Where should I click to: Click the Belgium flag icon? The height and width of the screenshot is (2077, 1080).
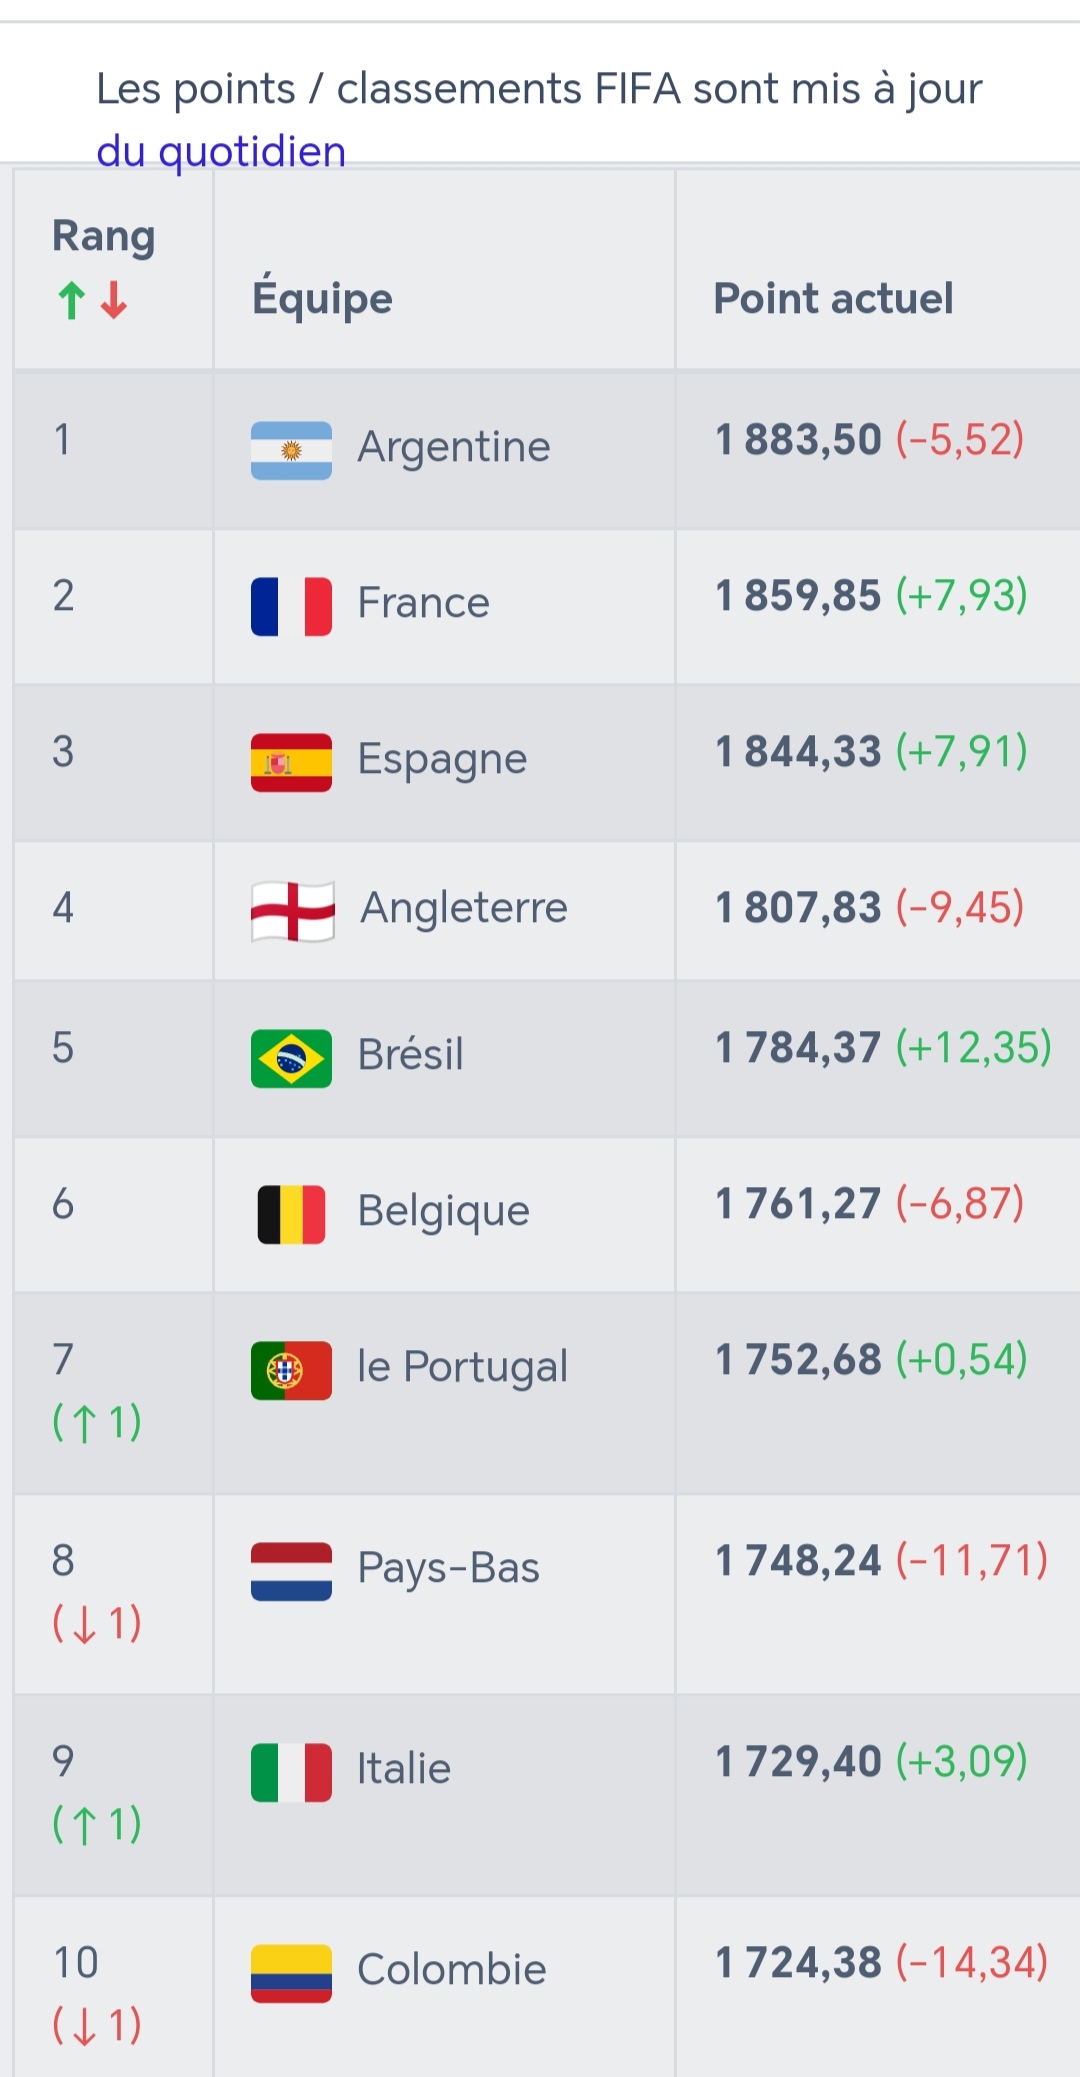(291, 1214)
